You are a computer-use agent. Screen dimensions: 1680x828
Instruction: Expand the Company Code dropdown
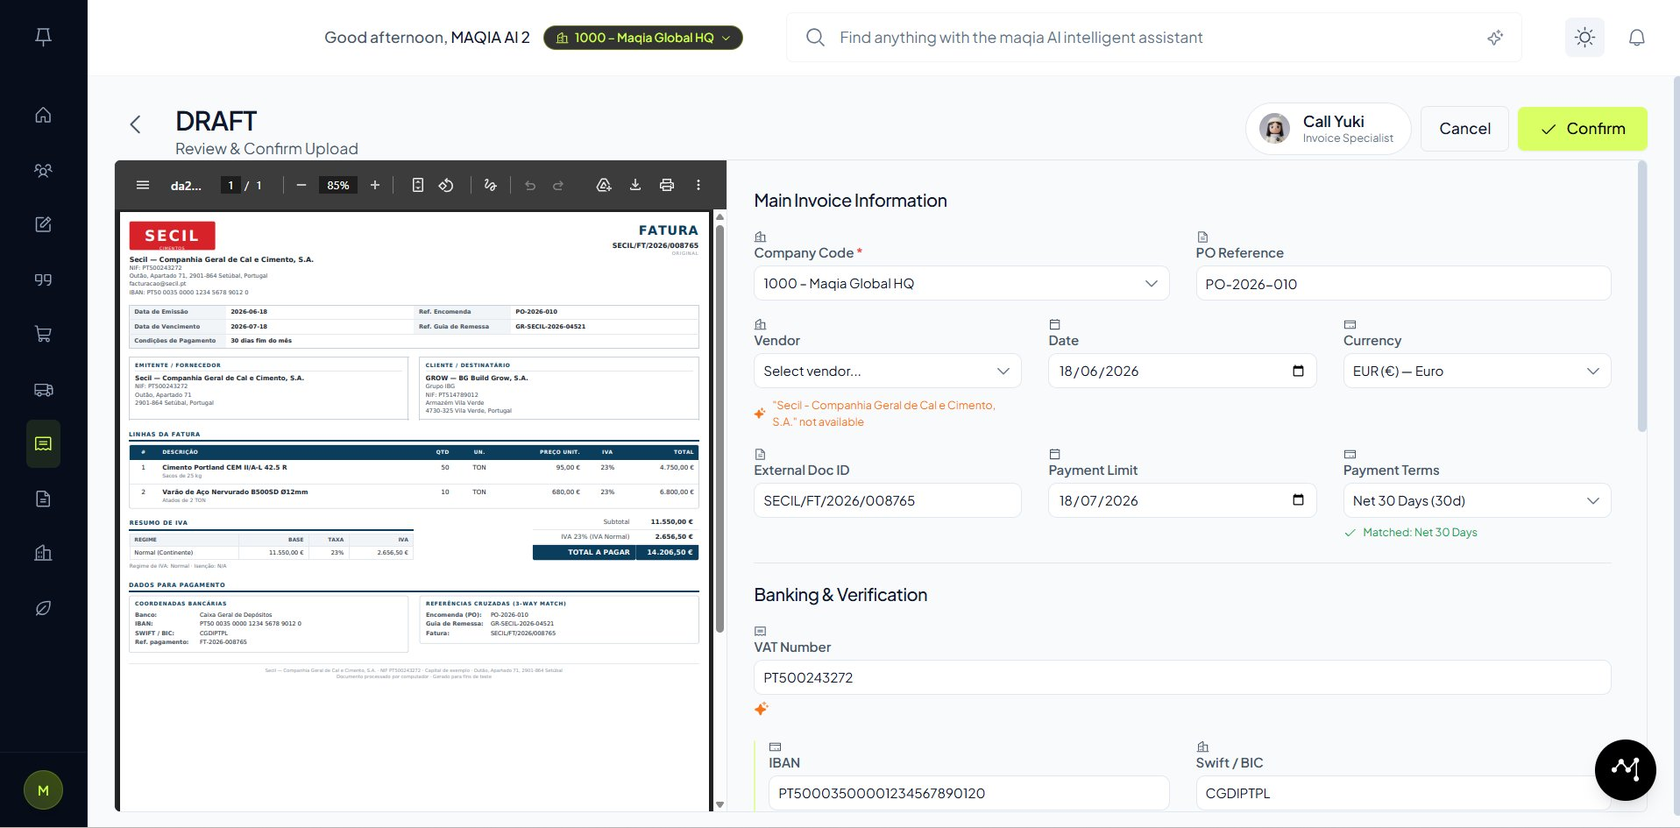coord(961,283)
